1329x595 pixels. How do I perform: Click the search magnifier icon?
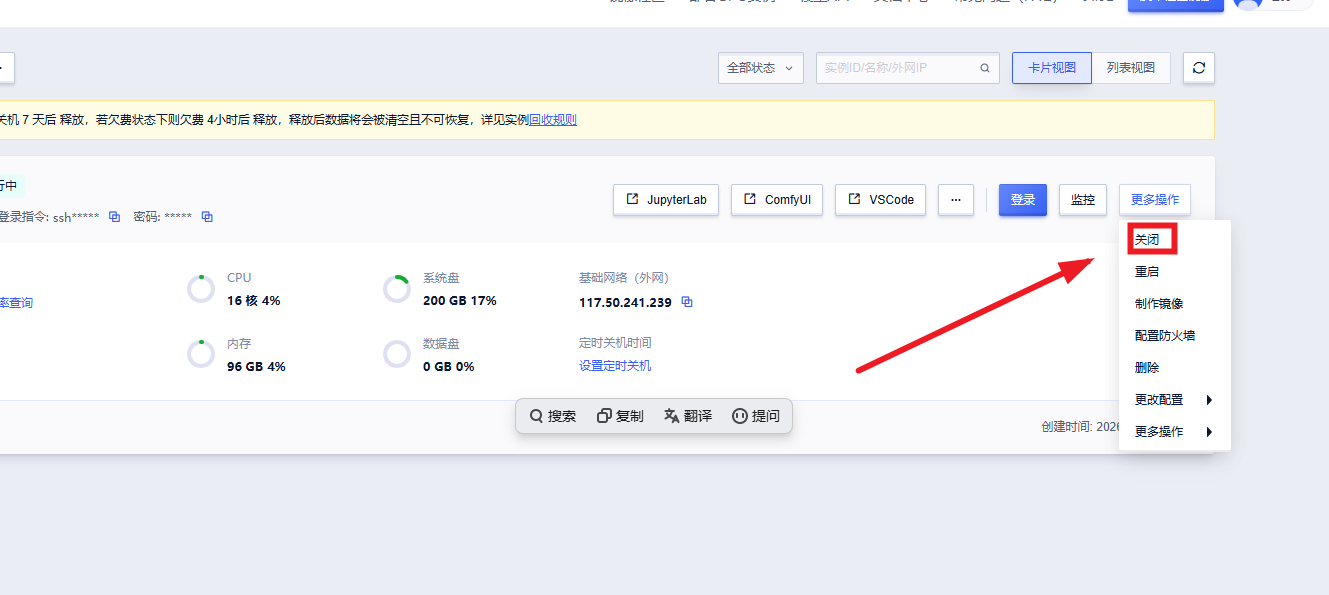pyautogui.click(x=984, y=68)
